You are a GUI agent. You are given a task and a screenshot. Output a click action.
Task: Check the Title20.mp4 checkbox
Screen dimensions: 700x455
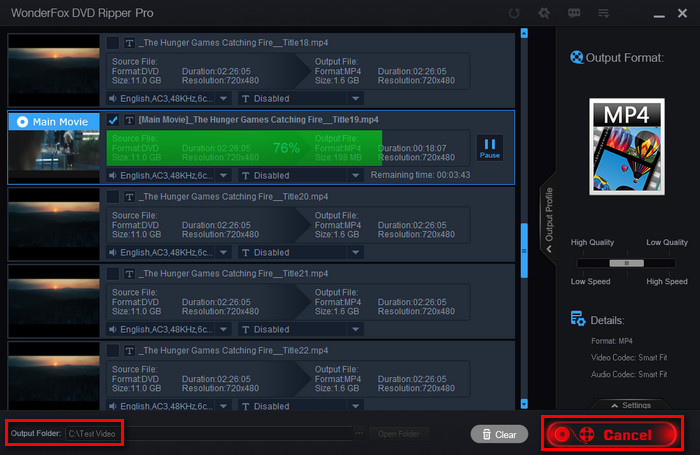click(x=113, y=196)
